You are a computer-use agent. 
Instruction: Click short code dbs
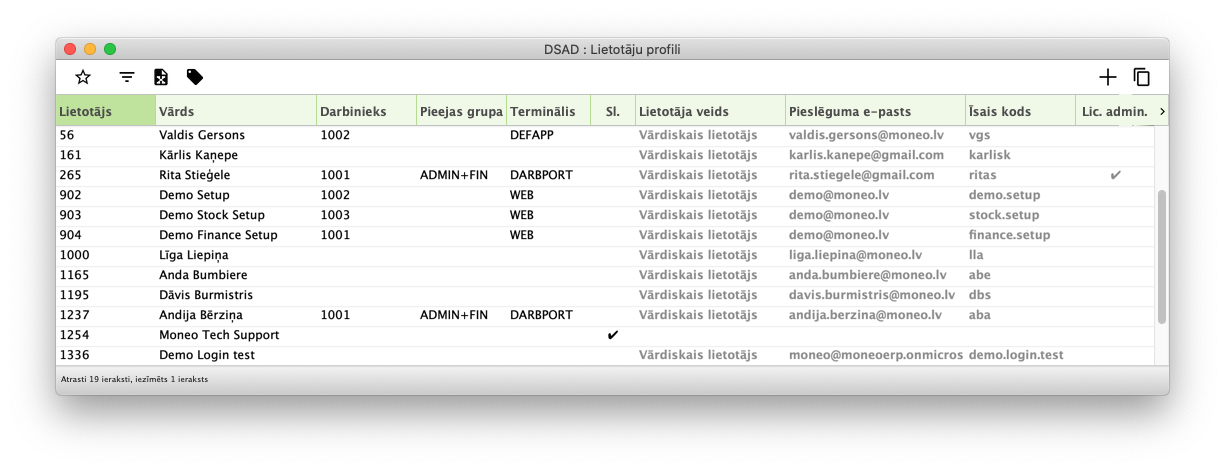click(980, 295)
